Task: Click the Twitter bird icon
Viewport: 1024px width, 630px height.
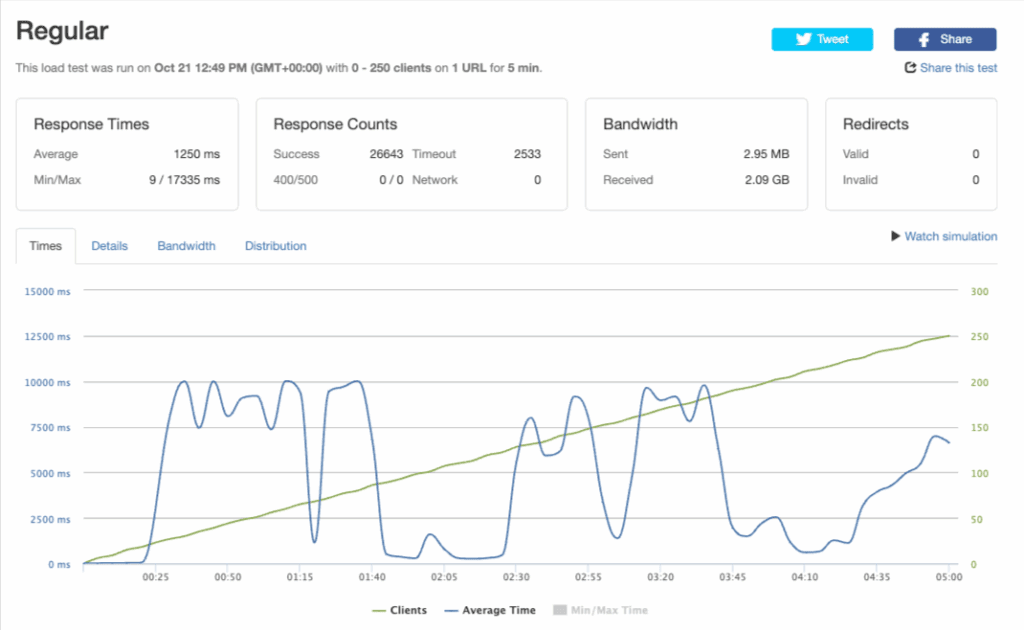Action: (x=803, y=39)
